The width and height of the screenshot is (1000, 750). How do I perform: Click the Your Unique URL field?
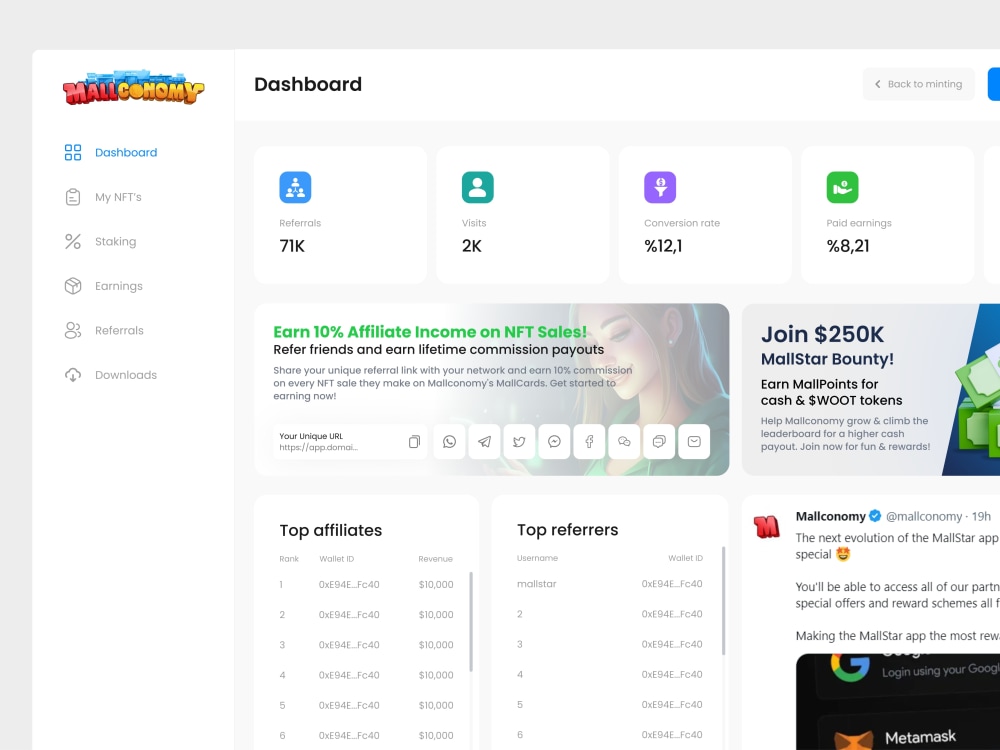tap(350, 441)
